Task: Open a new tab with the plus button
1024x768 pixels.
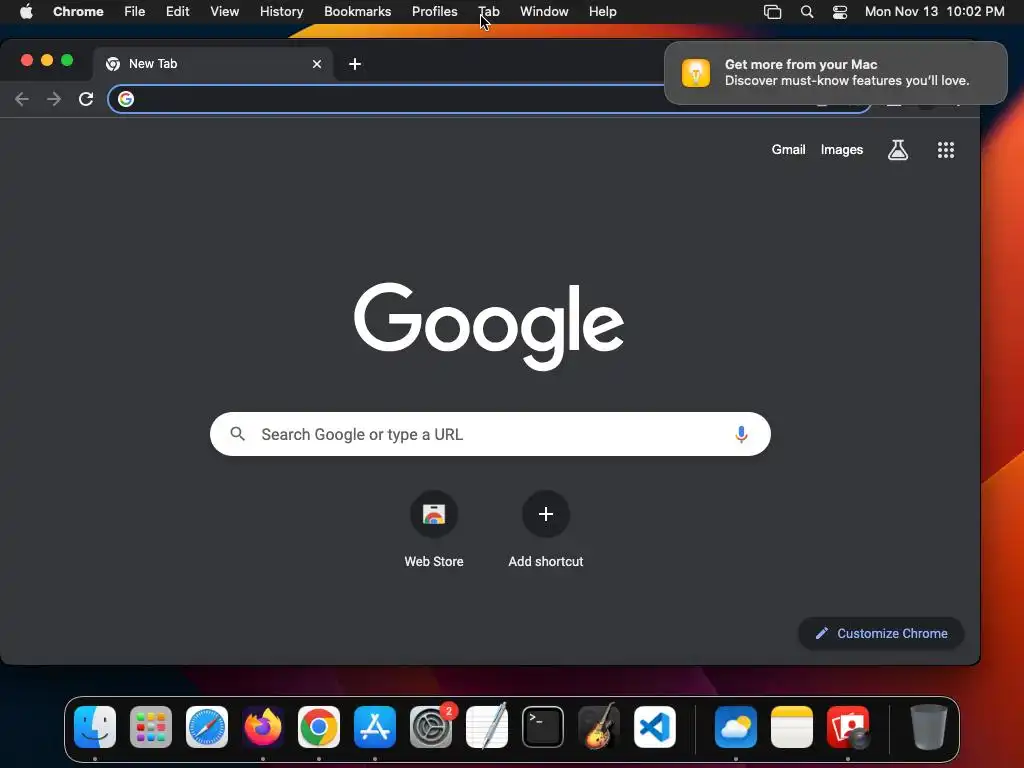Action: [355, 64]
